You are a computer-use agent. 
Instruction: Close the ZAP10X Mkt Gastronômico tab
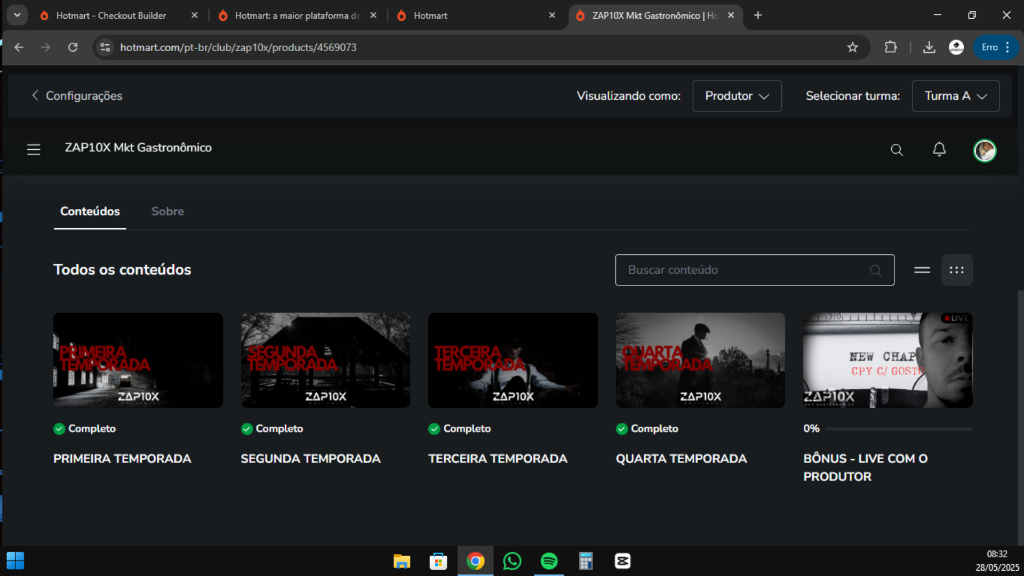(731, 15)
